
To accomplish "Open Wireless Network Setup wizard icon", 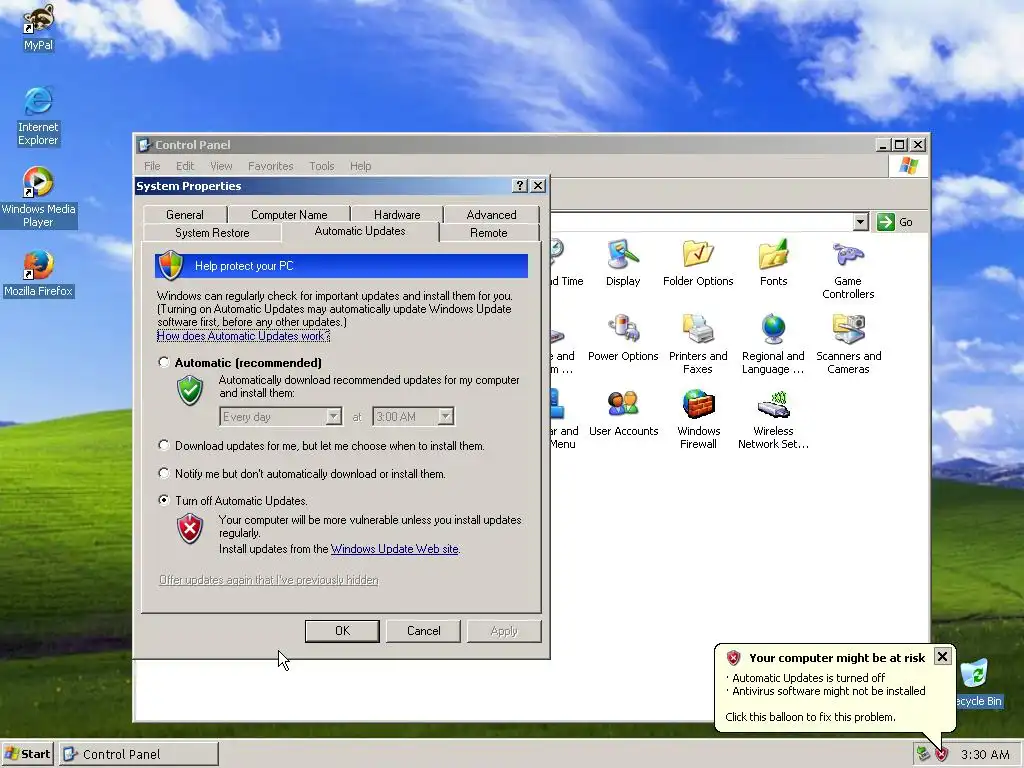I will [773, 419].
